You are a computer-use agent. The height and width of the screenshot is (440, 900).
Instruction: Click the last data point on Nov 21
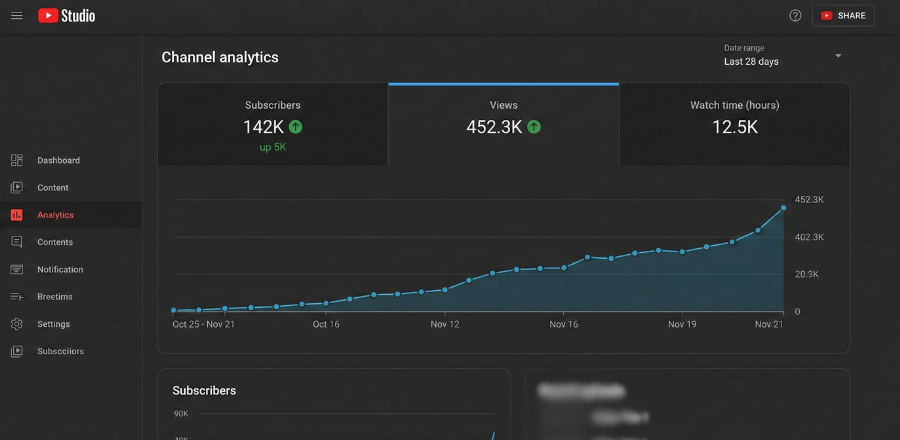coord(783,208)
